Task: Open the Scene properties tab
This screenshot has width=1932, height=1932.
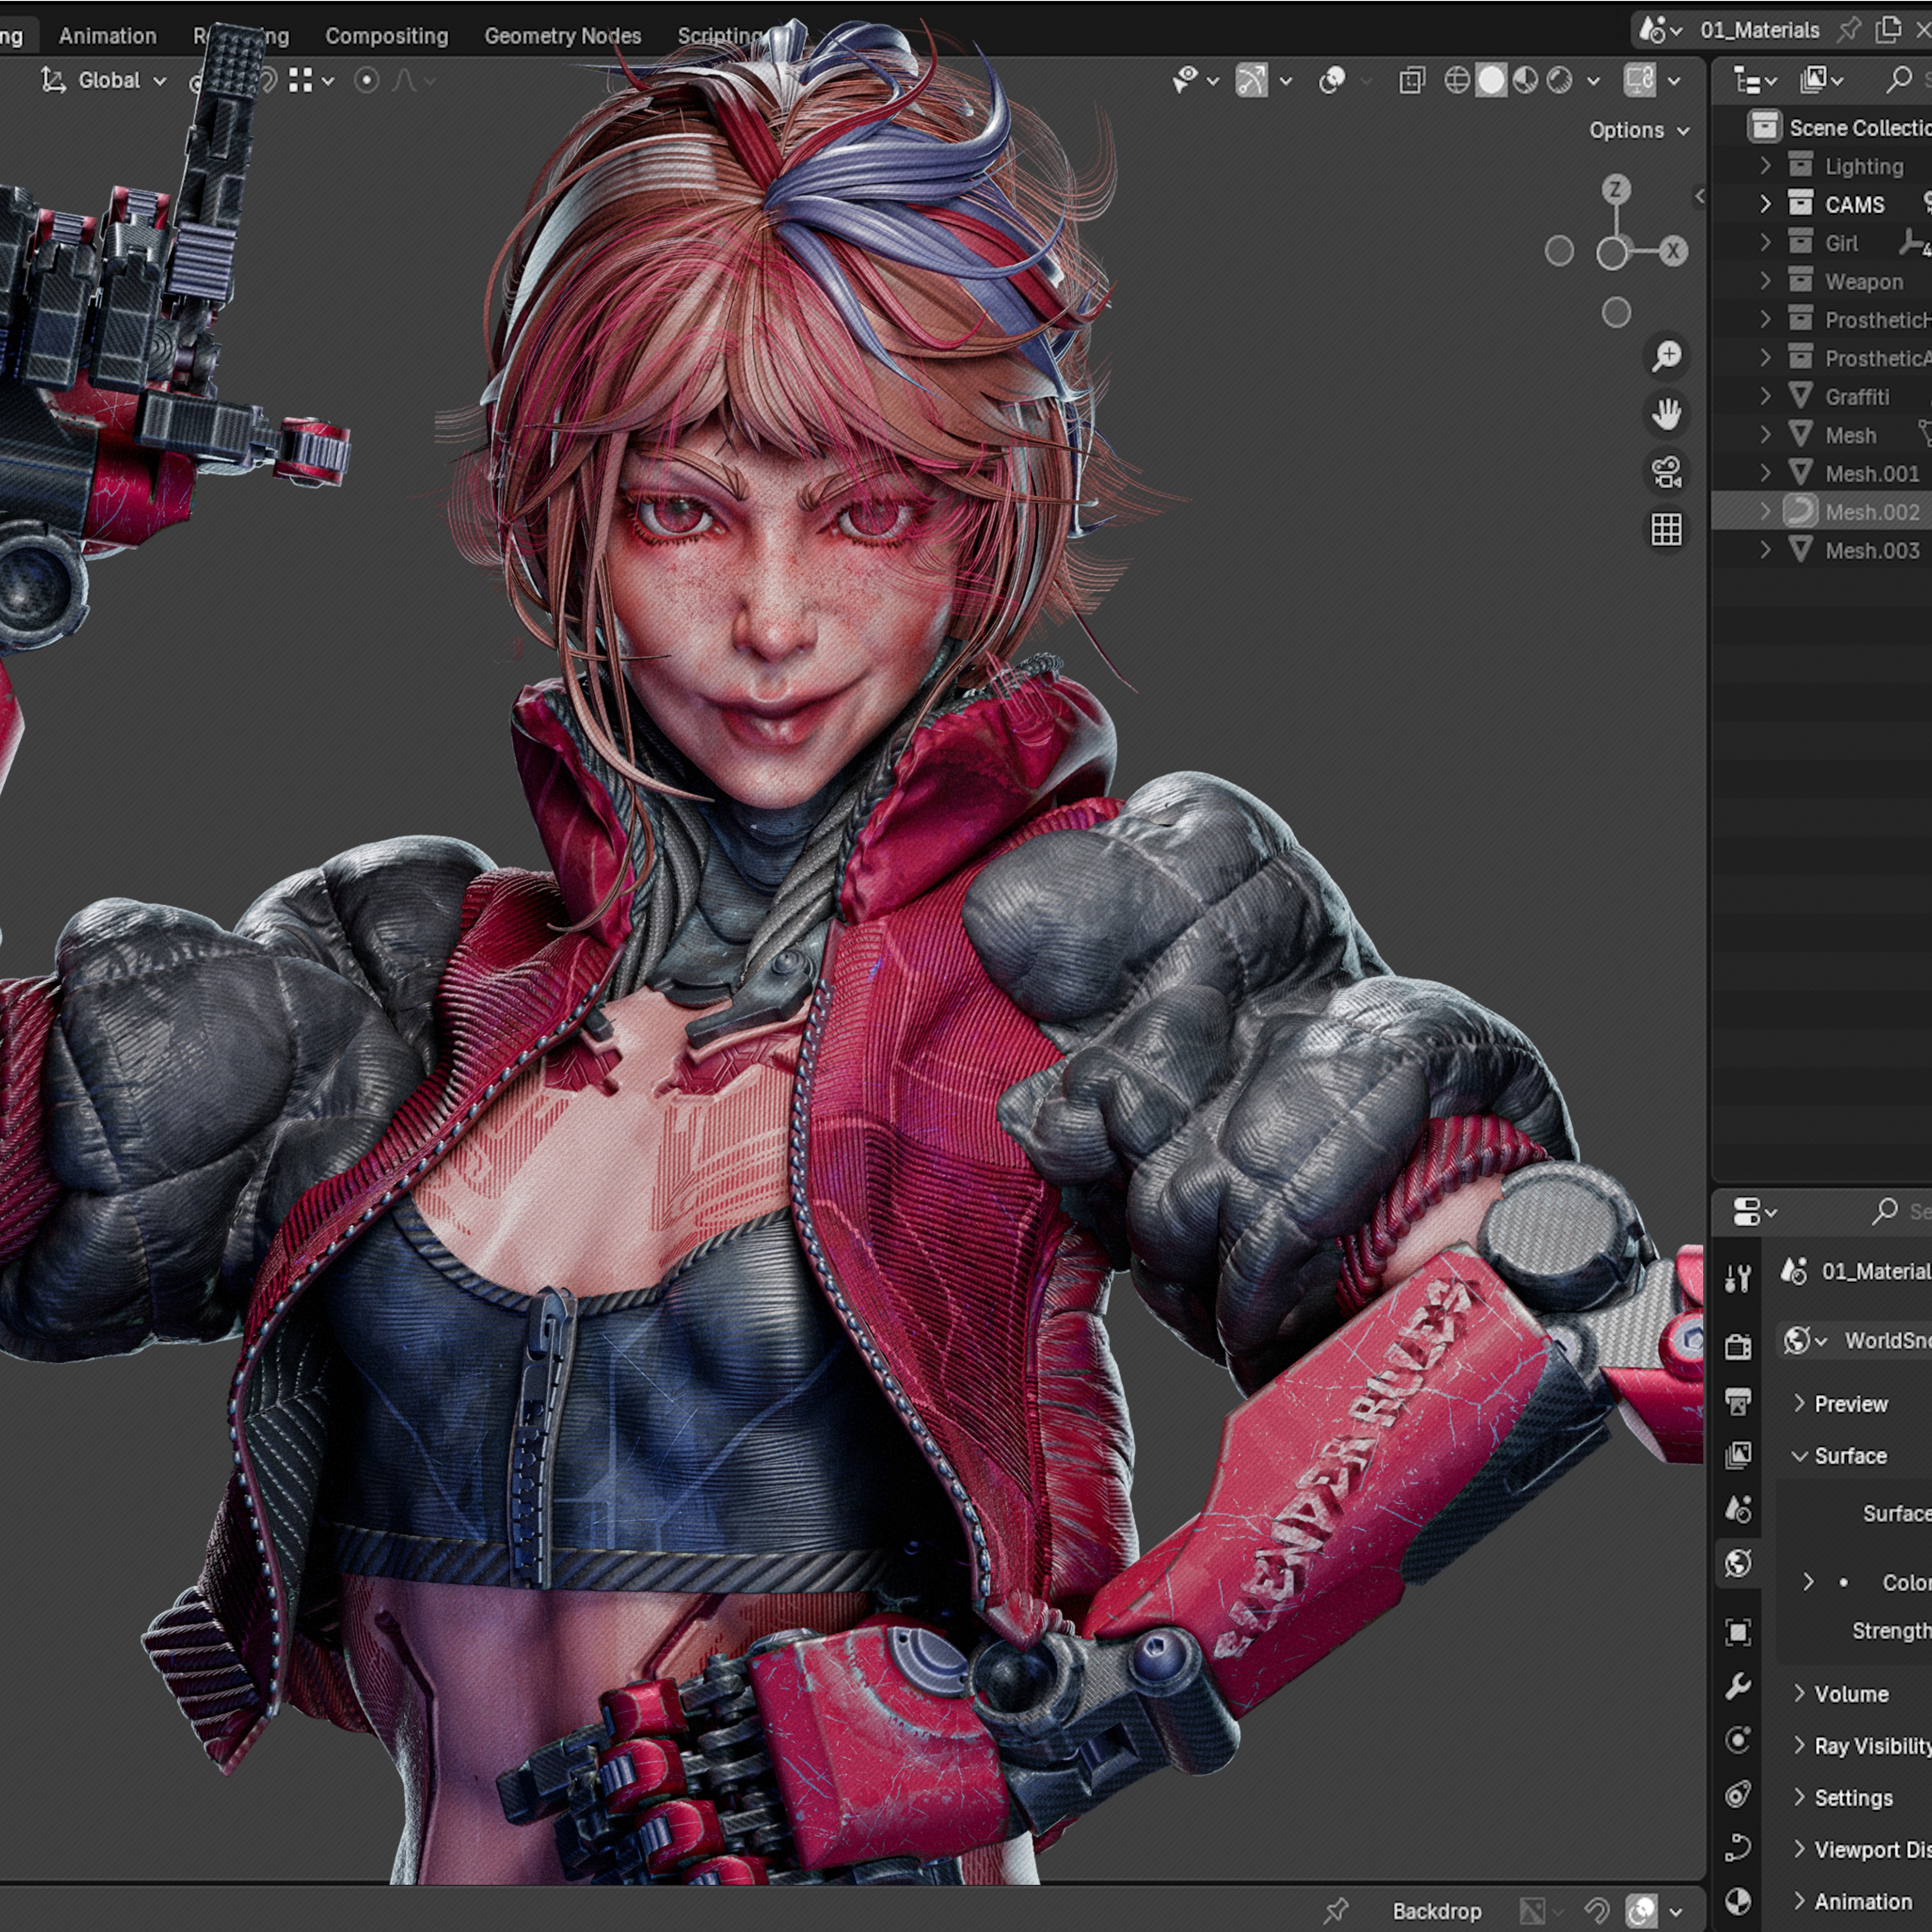Action: tap(1738, 1509)
